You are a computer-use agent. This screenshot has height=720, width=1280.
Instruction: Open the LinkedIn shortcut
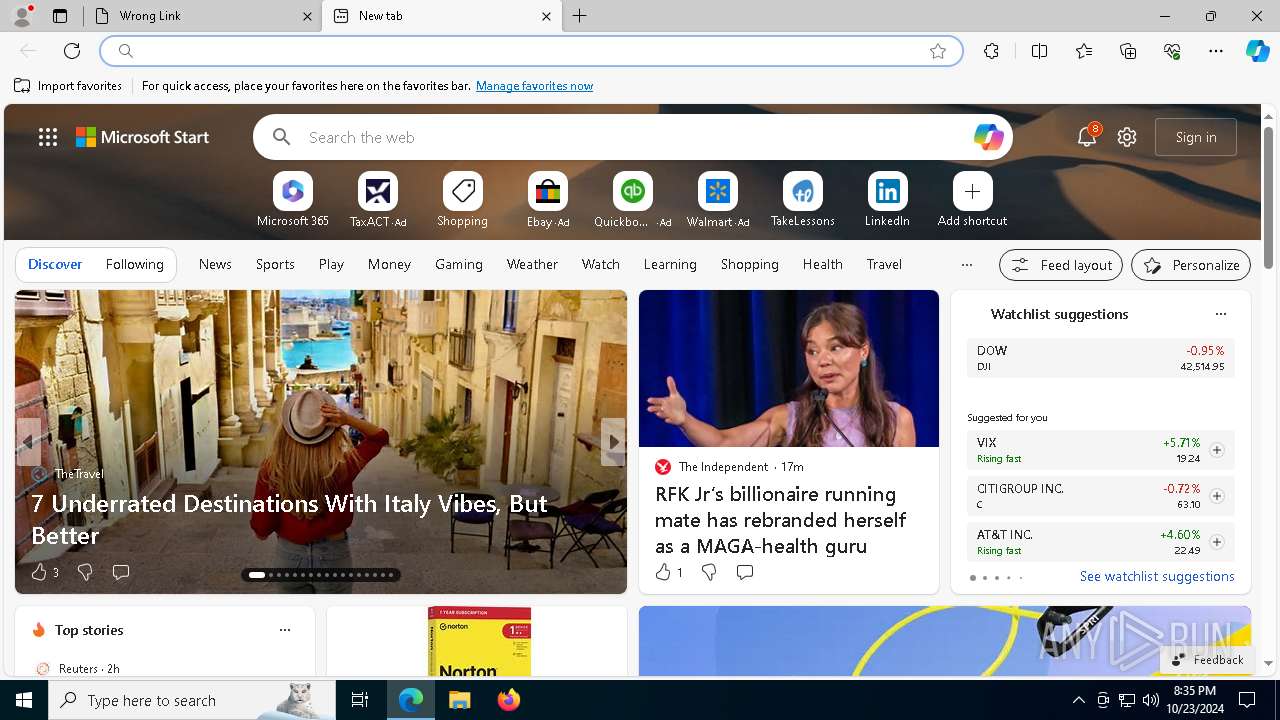coord(887,200)
